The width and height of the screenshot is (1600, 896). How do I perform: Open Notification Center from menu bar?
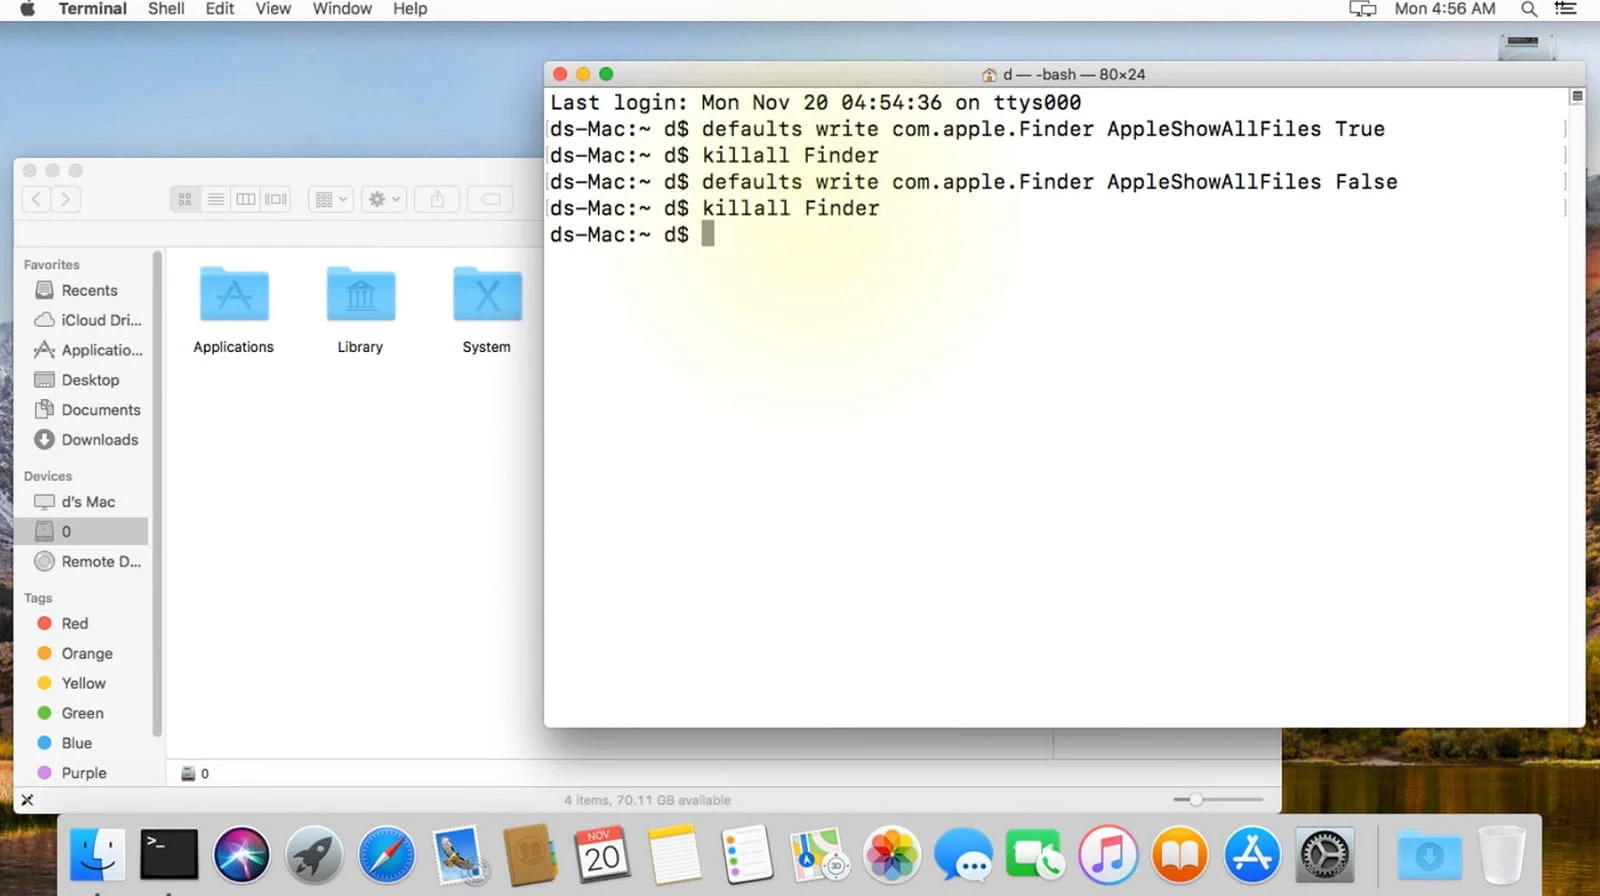[x=1565, y=9]
